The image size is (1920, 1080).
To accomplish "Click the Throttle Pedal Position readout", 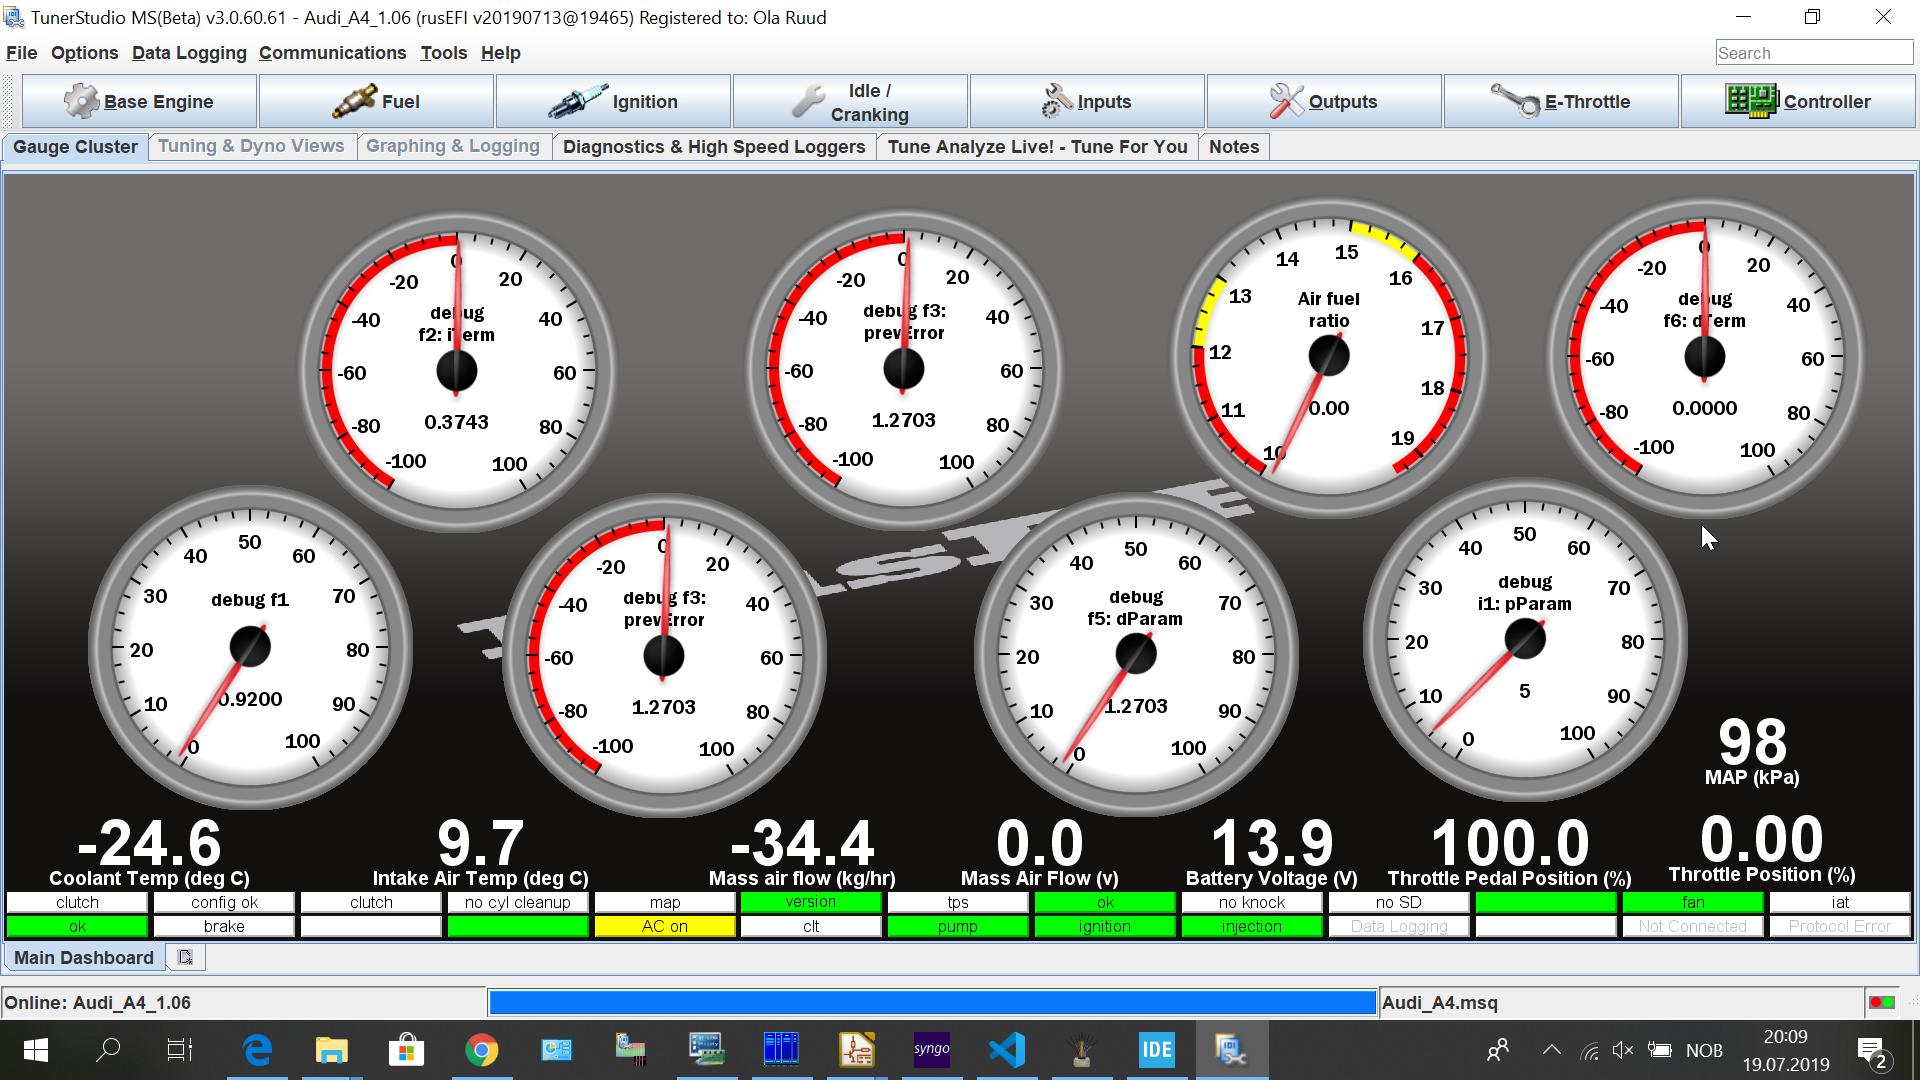I will tap(1509, 852).
